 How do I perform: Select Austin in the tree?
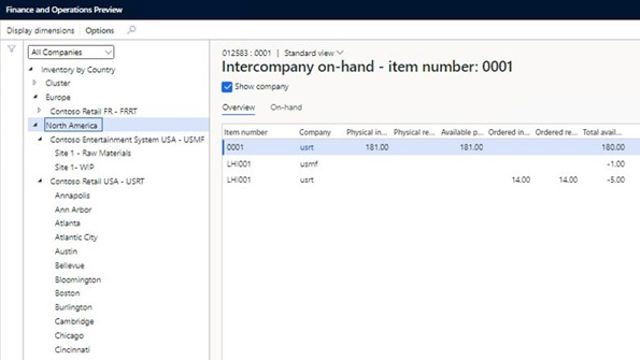(x=66, y=251)
